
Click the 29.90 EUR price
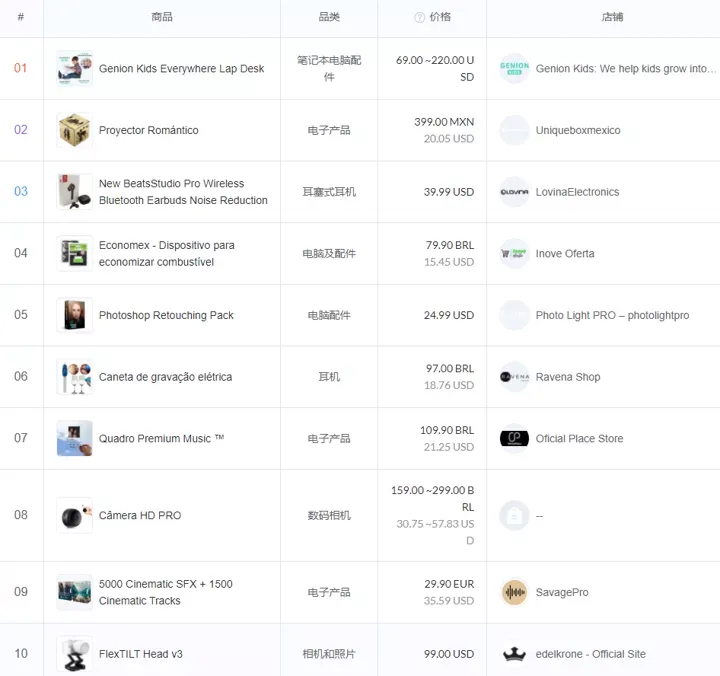coord(449,584)
